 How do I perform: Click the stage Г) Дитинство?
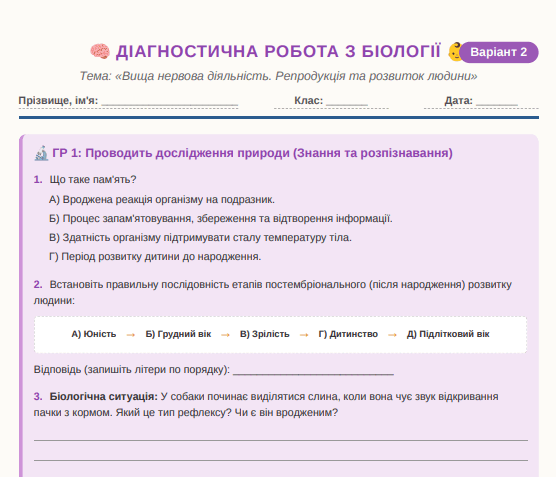pos(348,334)
